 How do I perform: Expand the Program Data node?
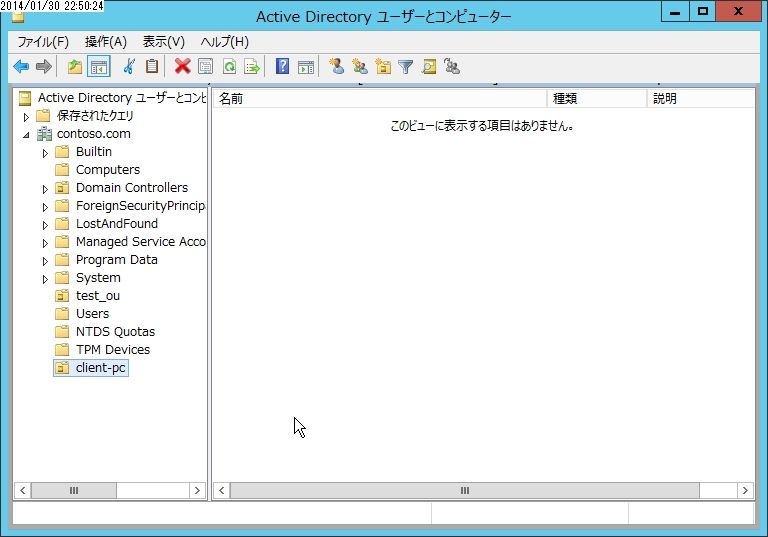pyautogui.click(x=45, y=261)
